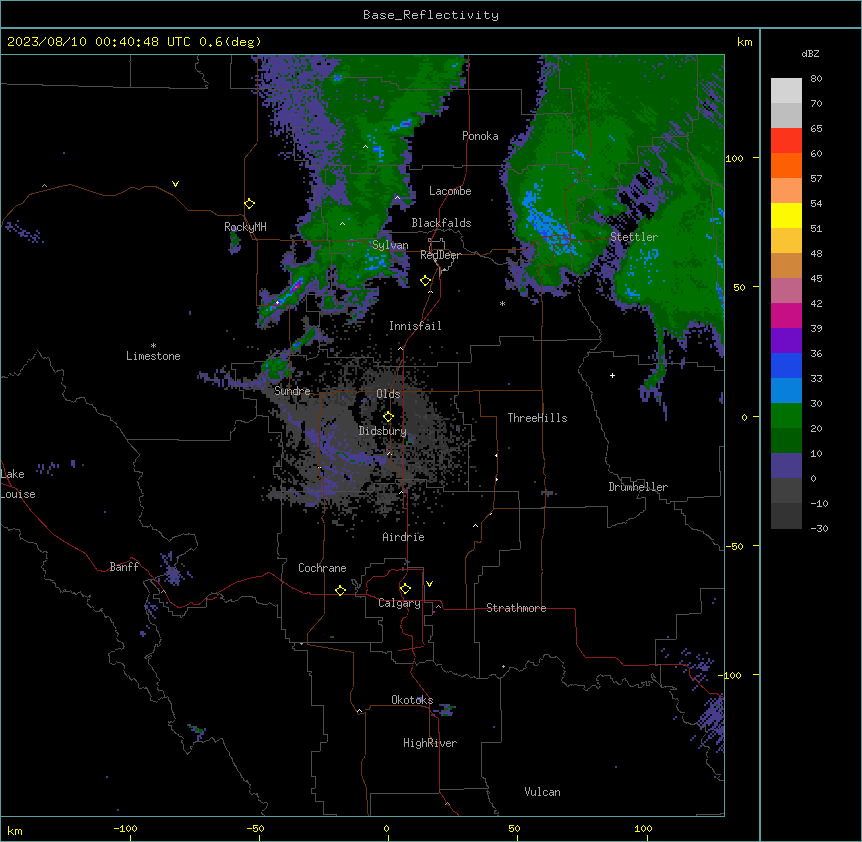Viewport: 862px width, 842px height.
Task: Click the Lacombe city label
Action: (x=450, y=191)
